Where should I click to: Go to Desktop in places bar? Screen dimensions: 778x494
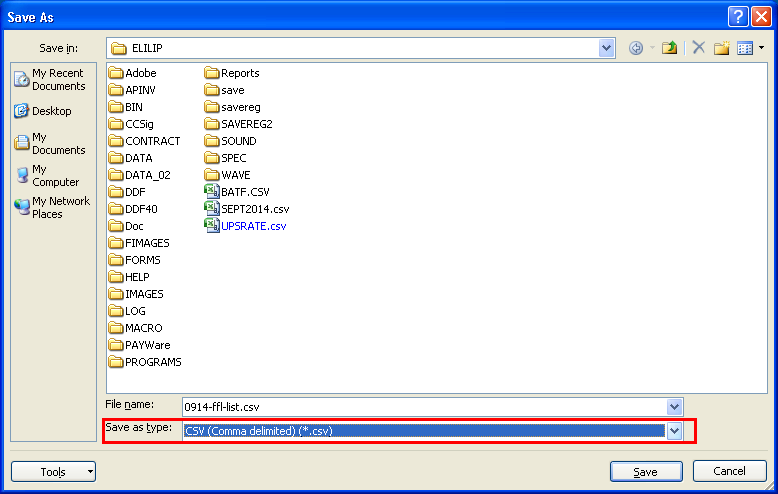pos(43,111)
